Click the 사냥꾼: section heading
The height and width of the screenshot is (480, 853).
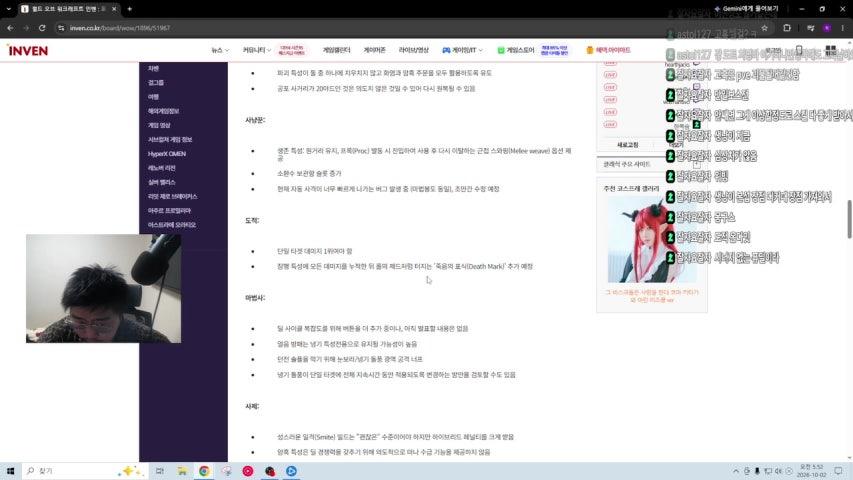[255, 120]
